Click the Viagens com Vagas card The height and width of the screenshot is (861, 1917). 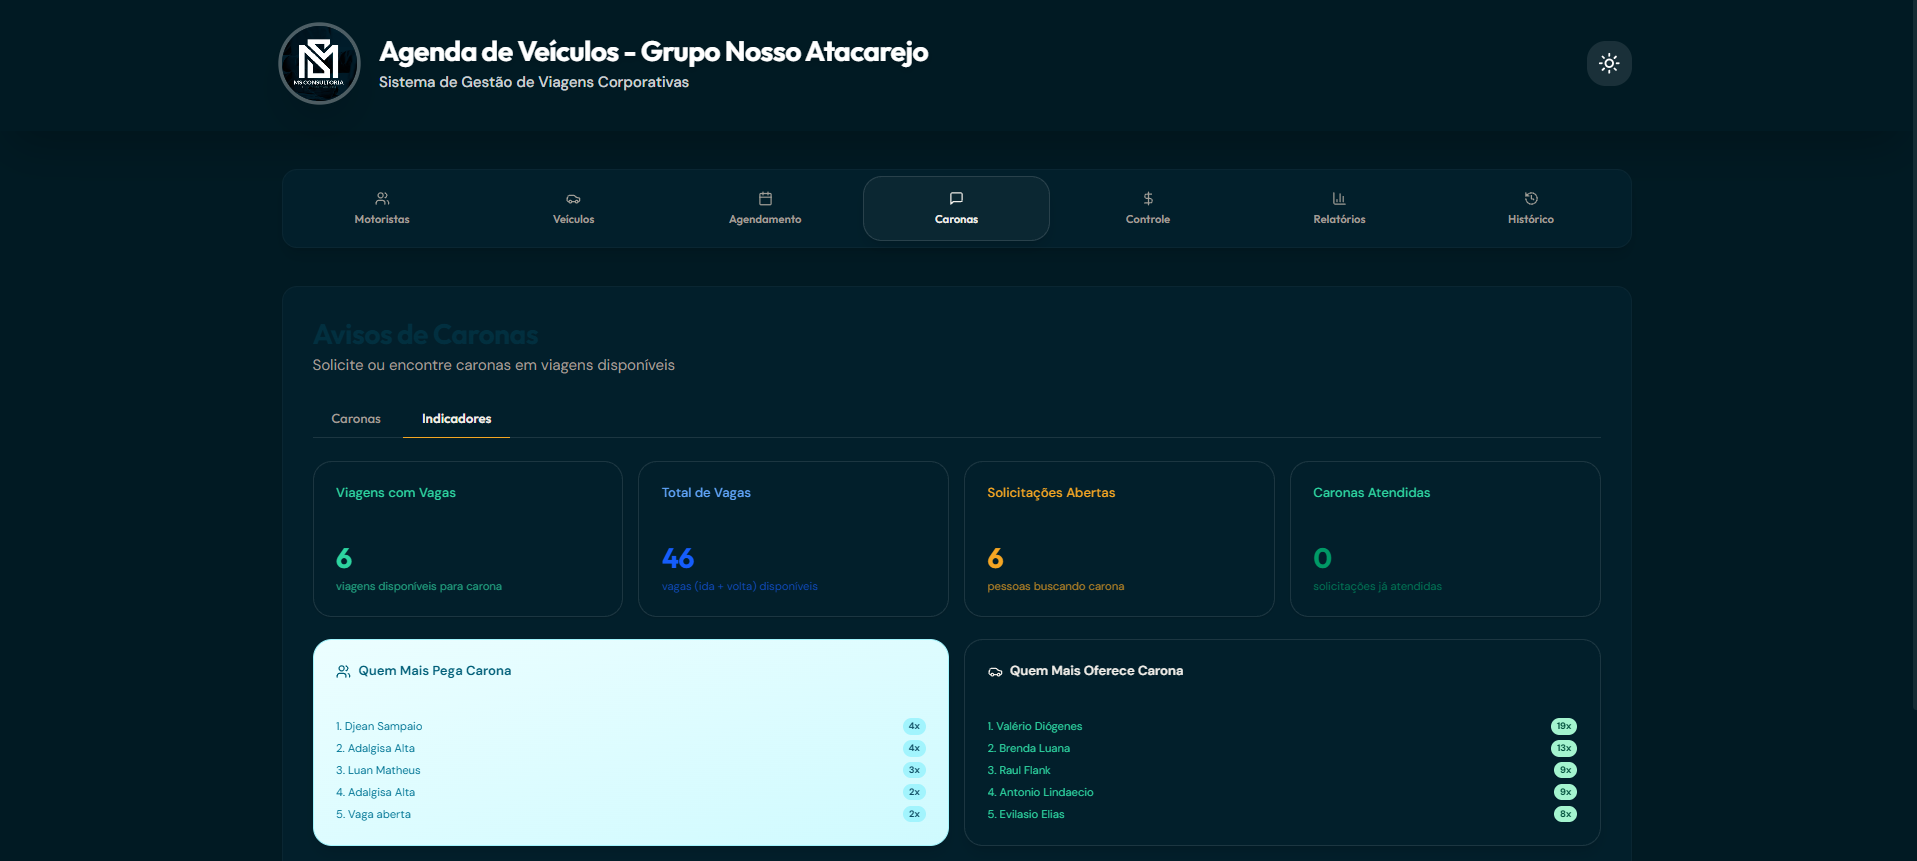[x=468, y=539]
